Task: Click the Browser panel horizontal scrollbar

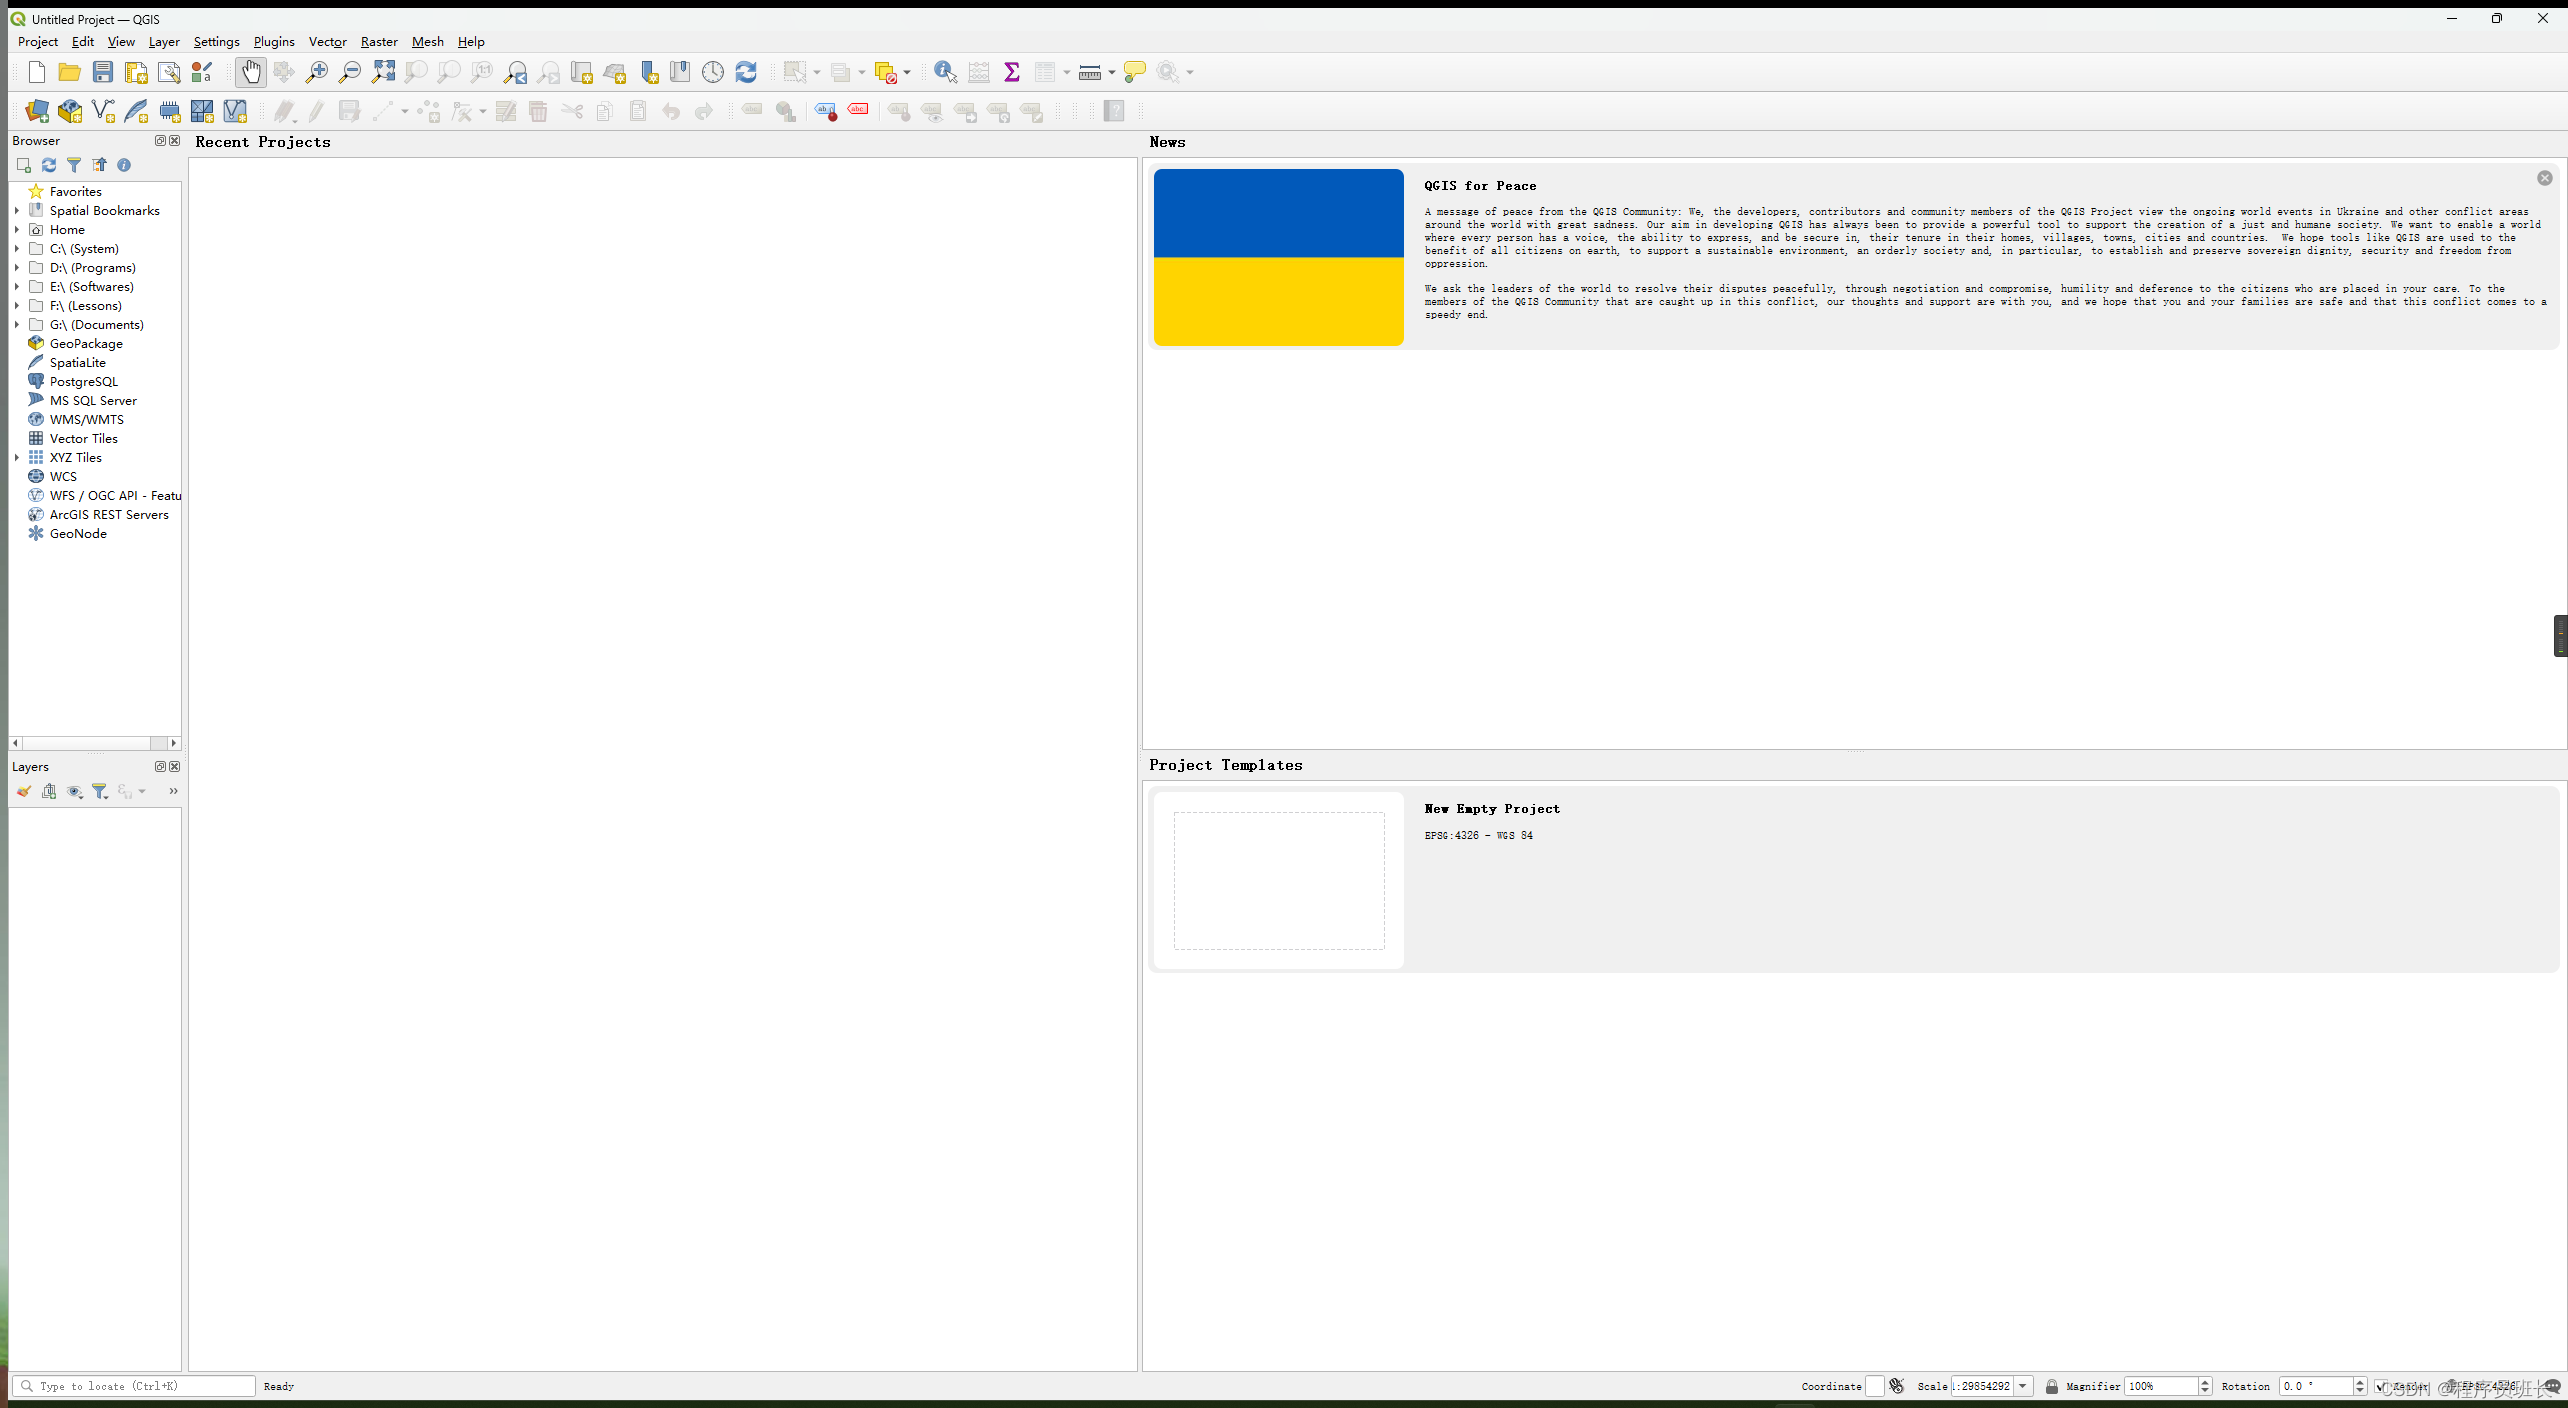Action: 95,743
